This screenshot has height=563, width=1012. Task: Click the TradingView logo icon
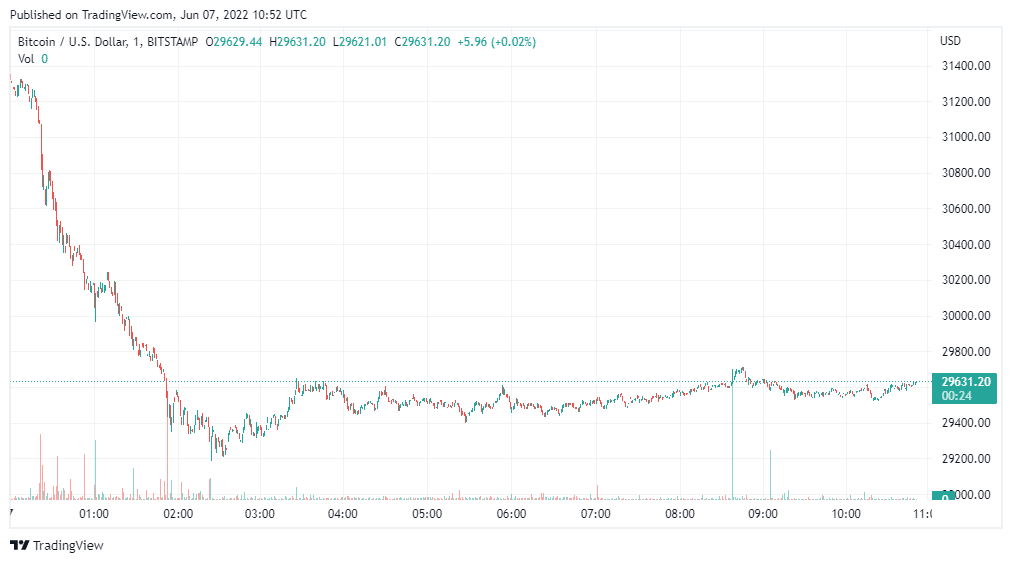[x=19, y=545]
